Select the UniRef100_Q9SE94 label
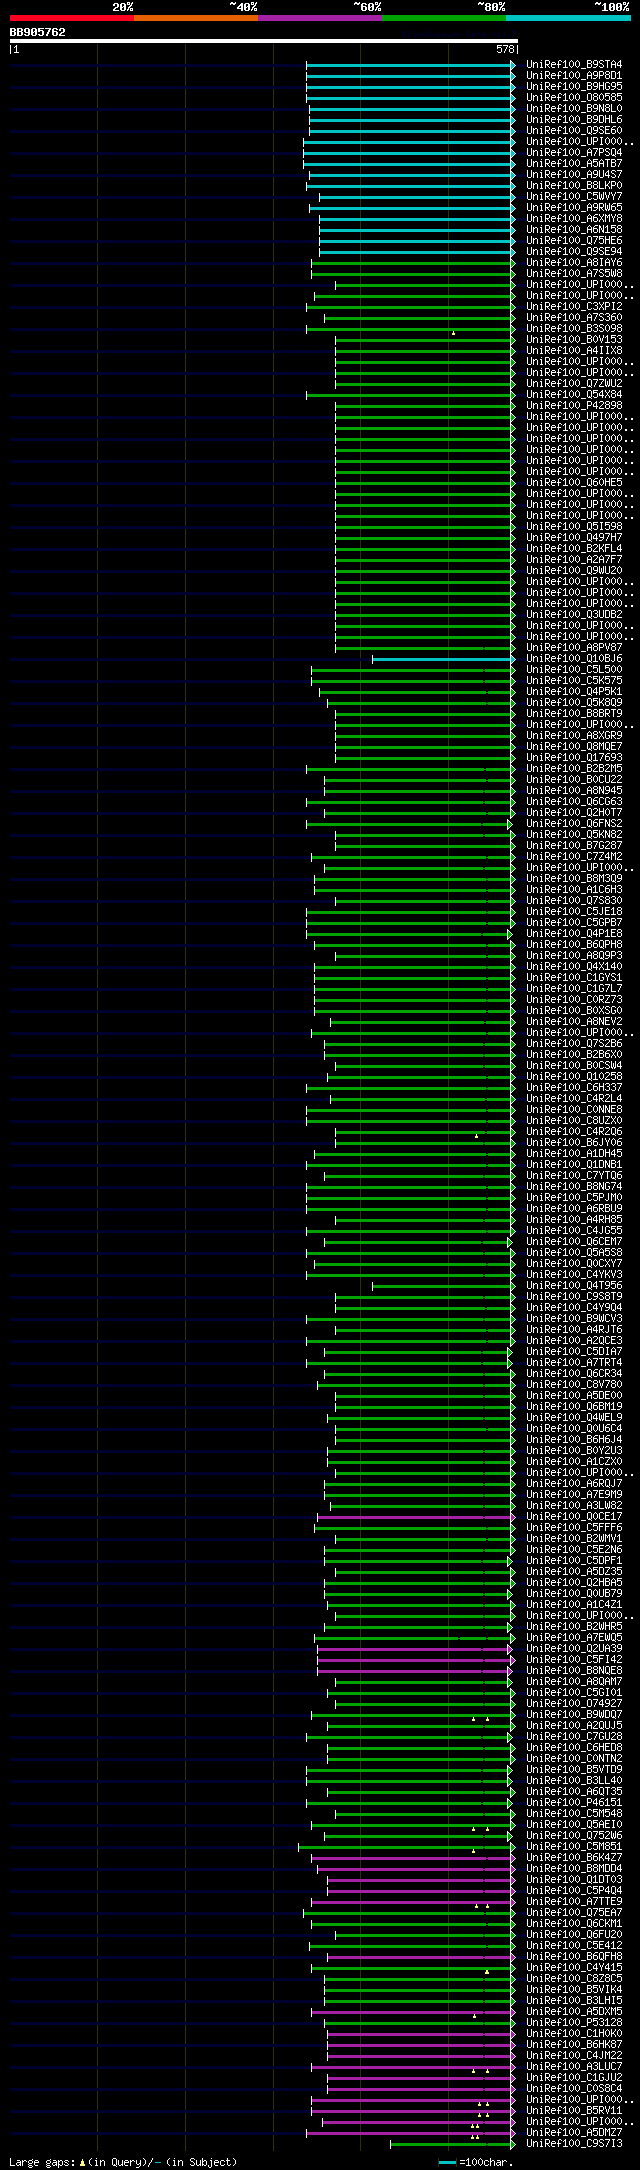 click(x=574, y=252)
